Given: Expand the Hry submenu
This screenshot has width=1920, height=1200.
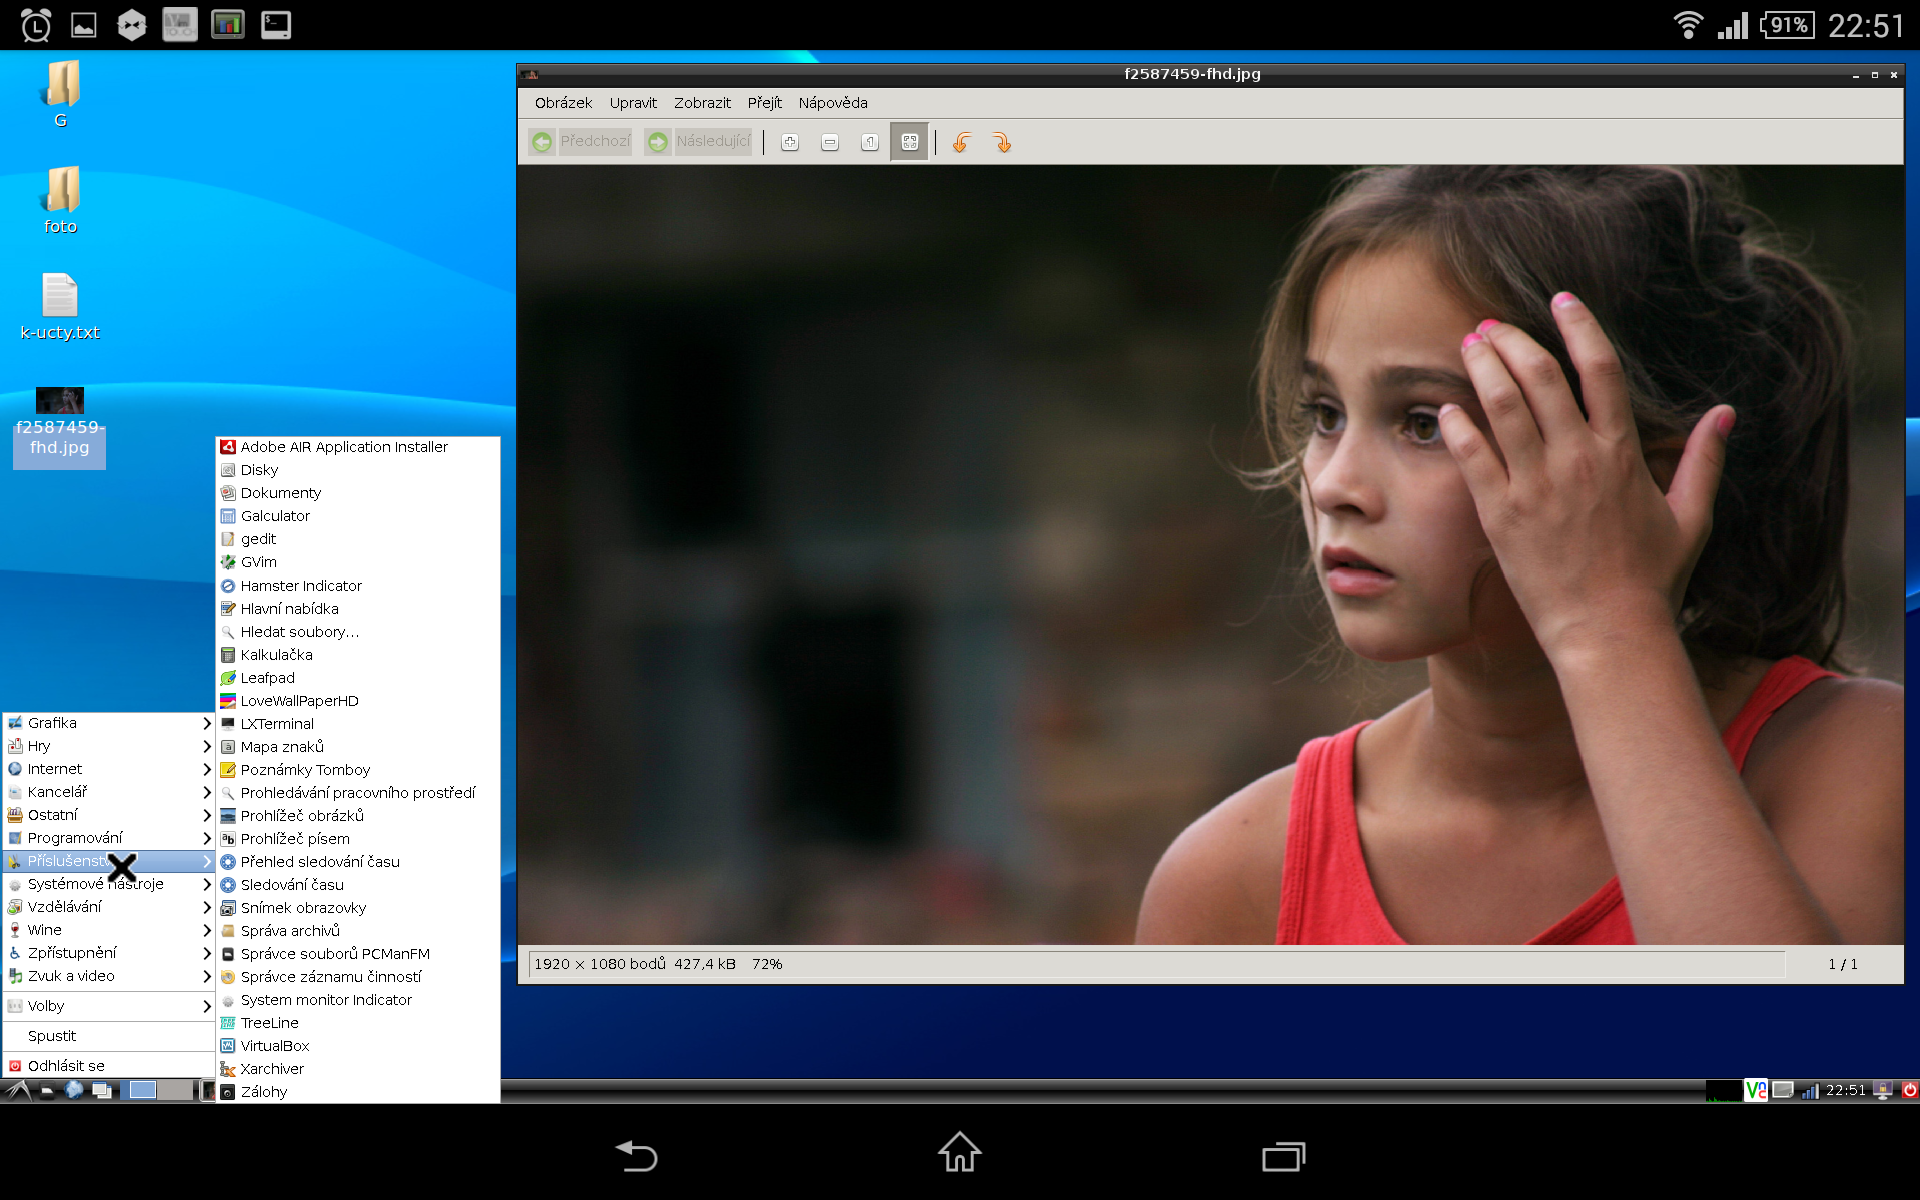Looking at the screenshot, I should click(x=109, y=746).
